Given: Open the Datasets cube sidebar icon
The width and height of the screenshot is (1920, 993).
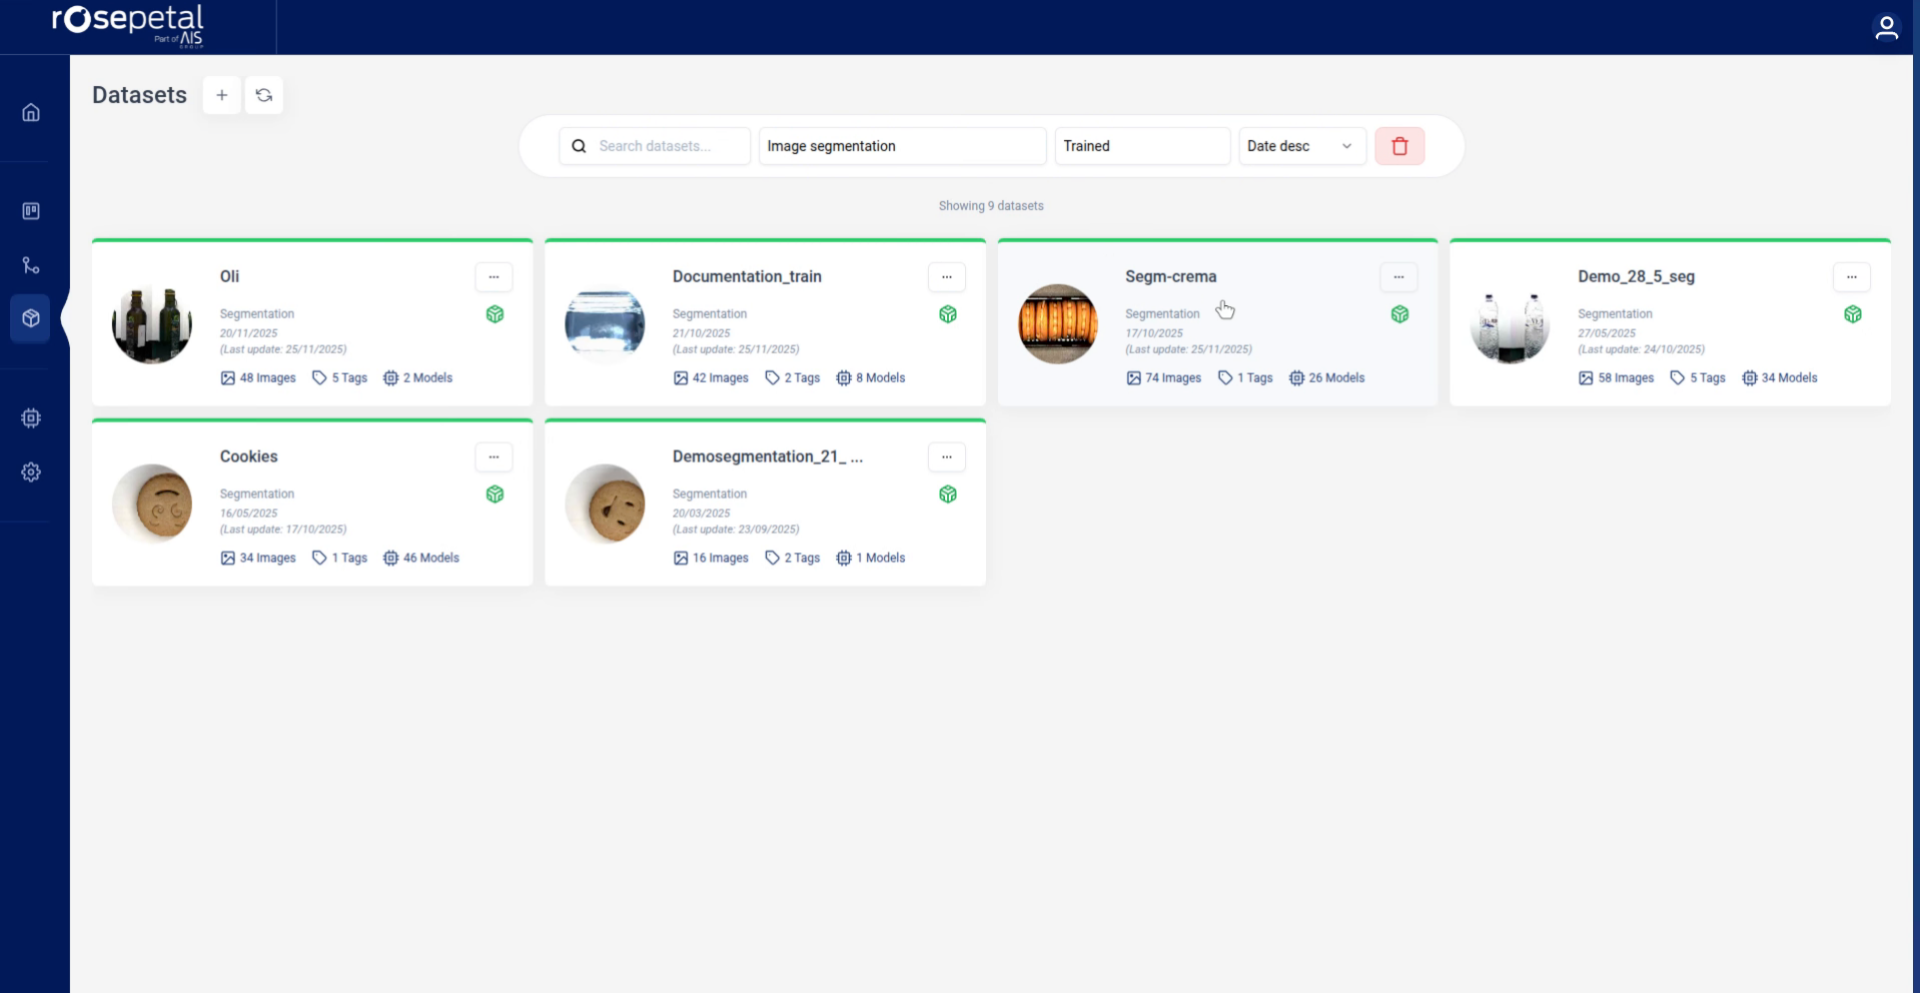Looking at the screenshot, I should point(31,318).
